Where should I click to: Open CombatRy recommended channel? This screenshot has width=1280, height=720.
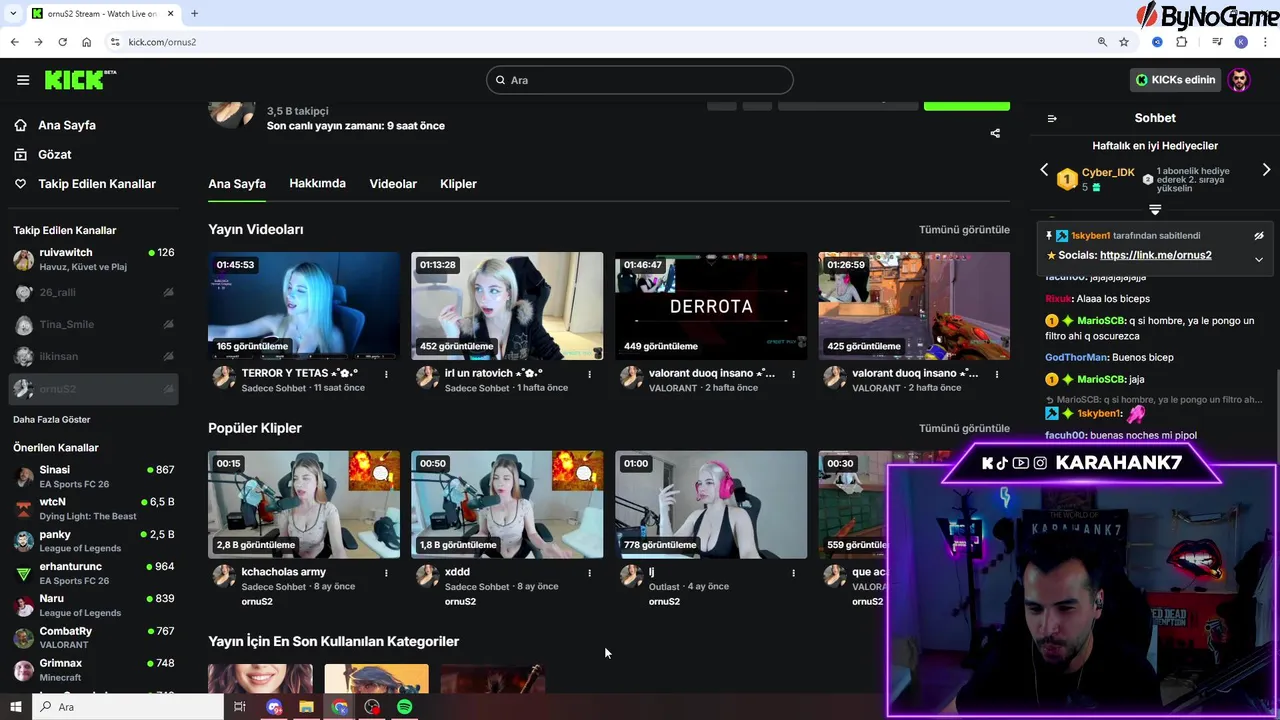(94, 638)
